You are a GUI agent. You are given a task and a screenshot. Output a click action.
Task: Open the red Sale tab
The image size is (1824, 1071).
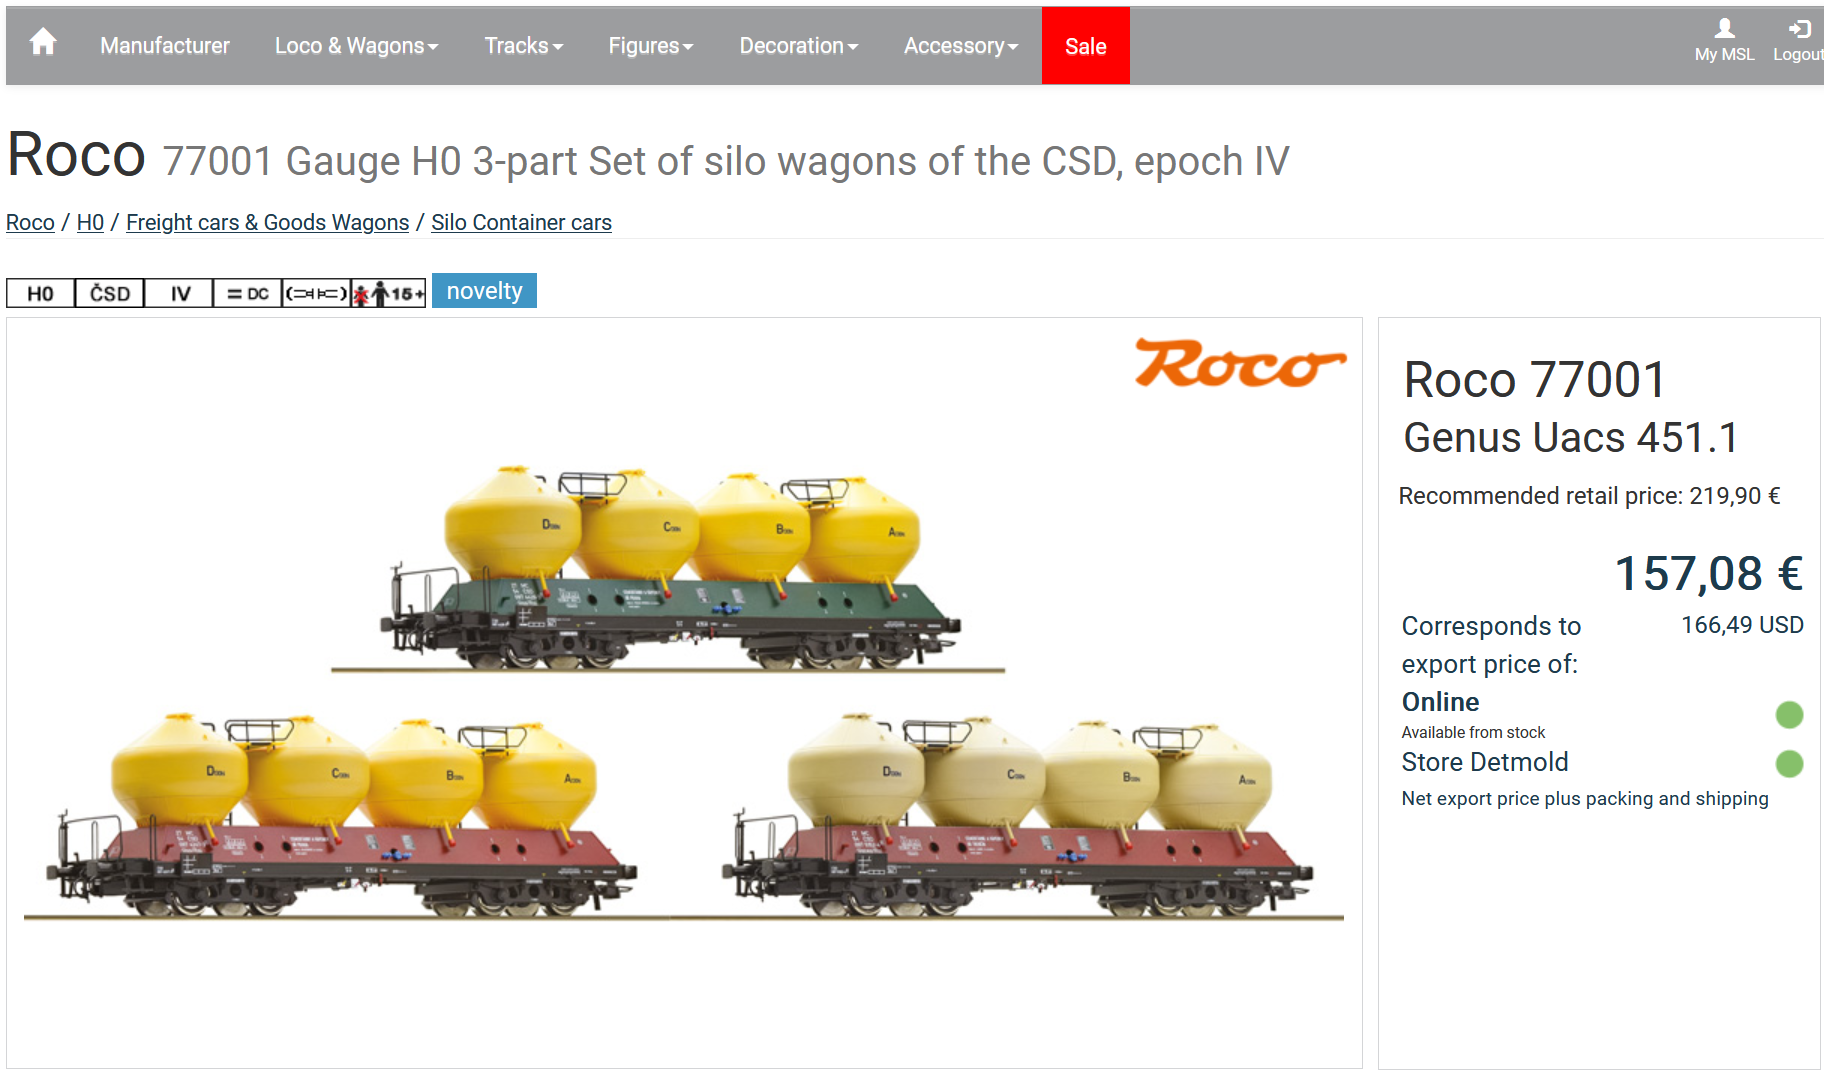point(1086,46)
